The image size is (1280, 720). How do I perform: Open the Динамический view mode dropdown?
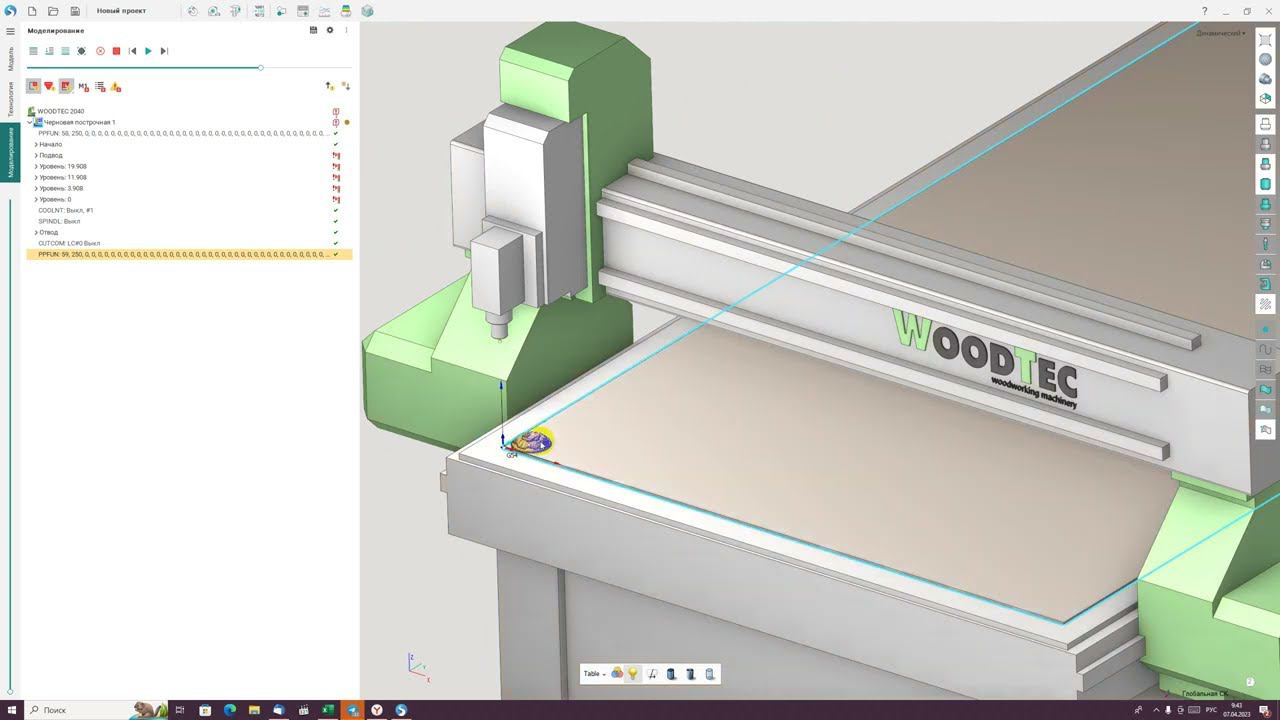pos(1221,33)
